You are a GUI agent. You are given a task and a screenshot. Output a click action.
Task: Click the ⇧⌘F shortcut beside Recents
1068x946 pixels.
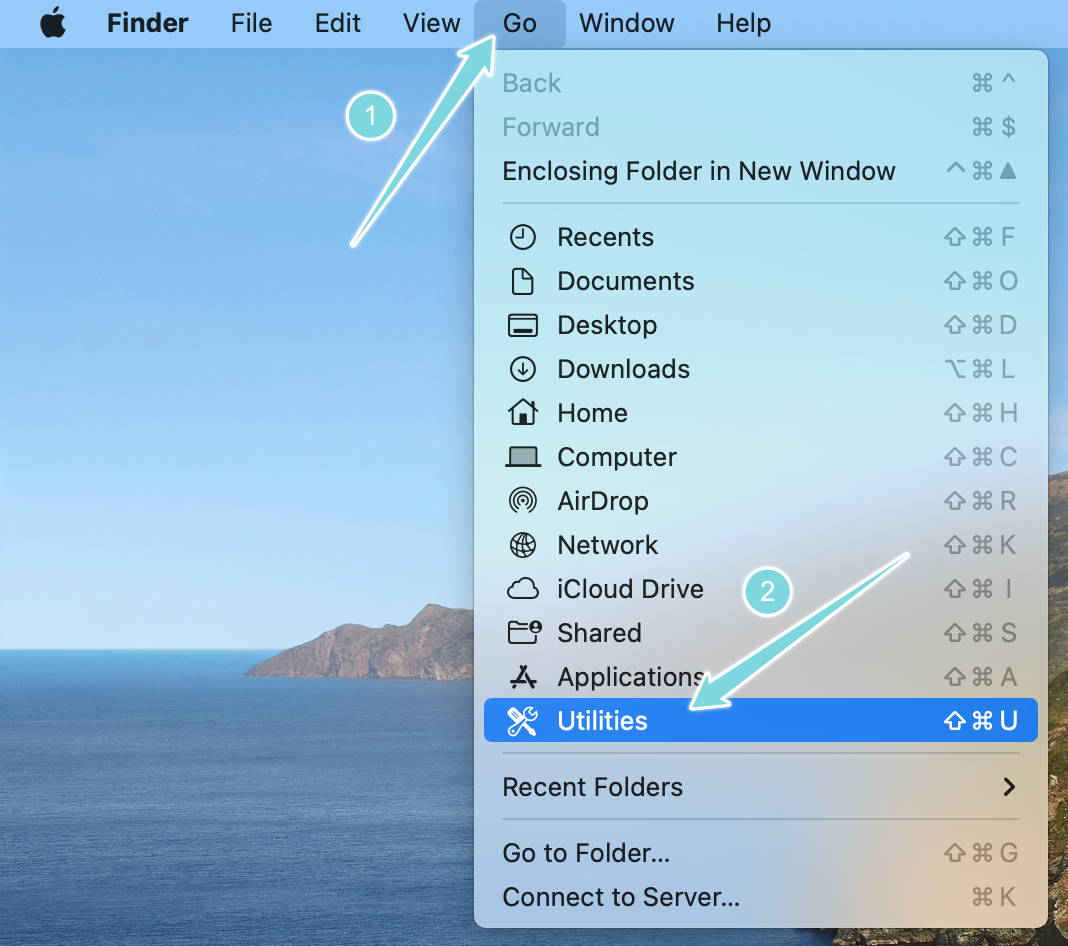coord(979,237)
